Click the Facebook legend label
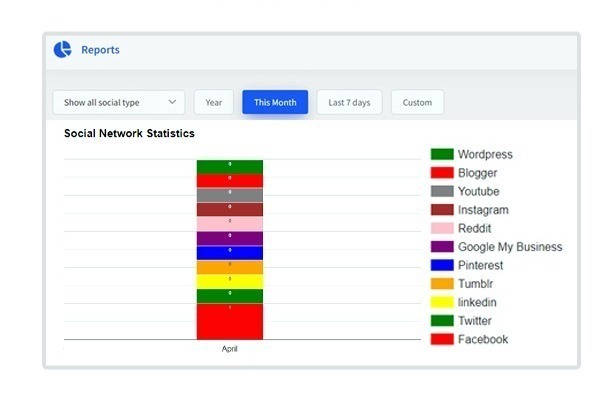Image resolution: width=616 pixels, height=403 pixels. coord(483,339)
